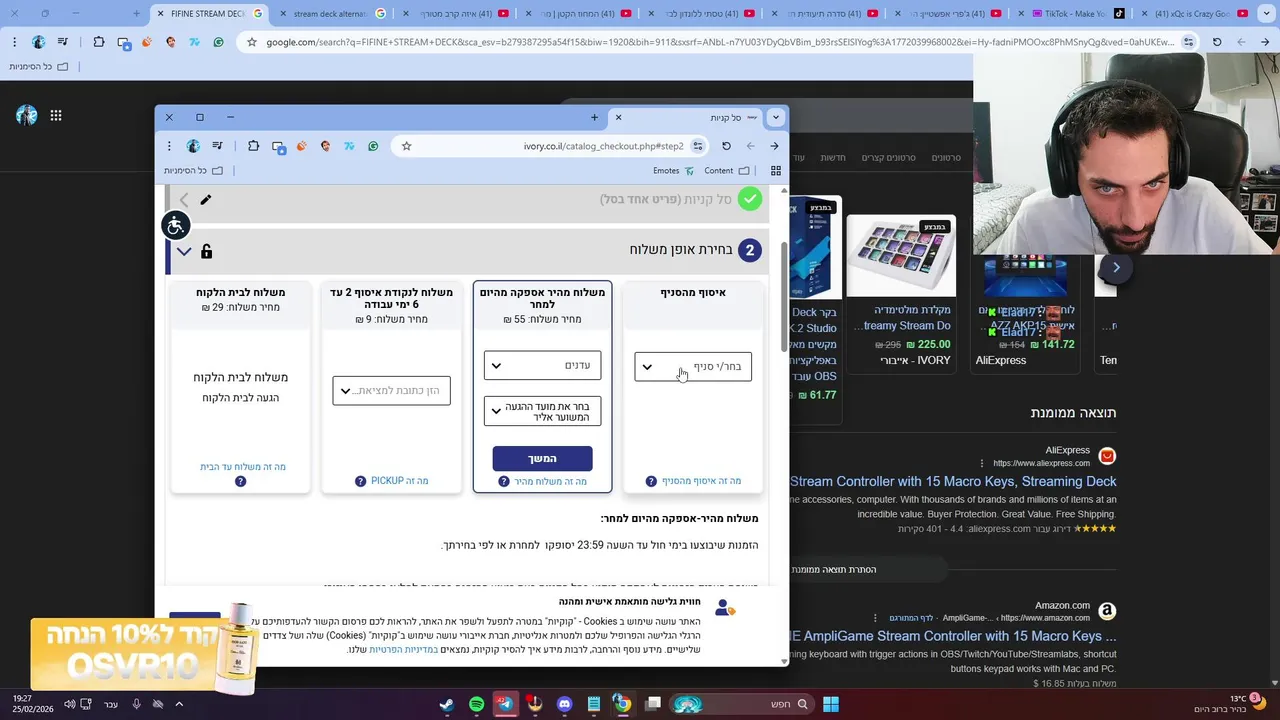Open Discord from the taskbar
Viewport: 1280px width, 720px height.
coord(564,704)
